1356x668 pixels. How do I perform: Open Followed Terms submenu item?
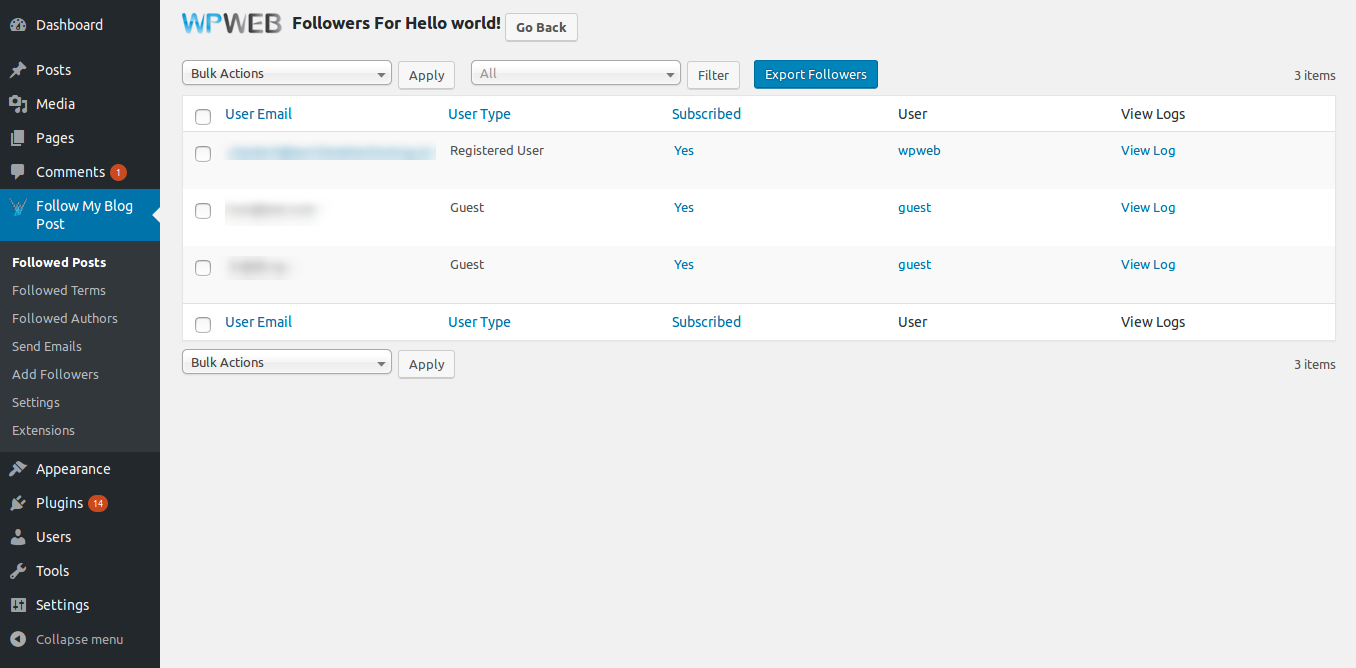click(59, 290)
